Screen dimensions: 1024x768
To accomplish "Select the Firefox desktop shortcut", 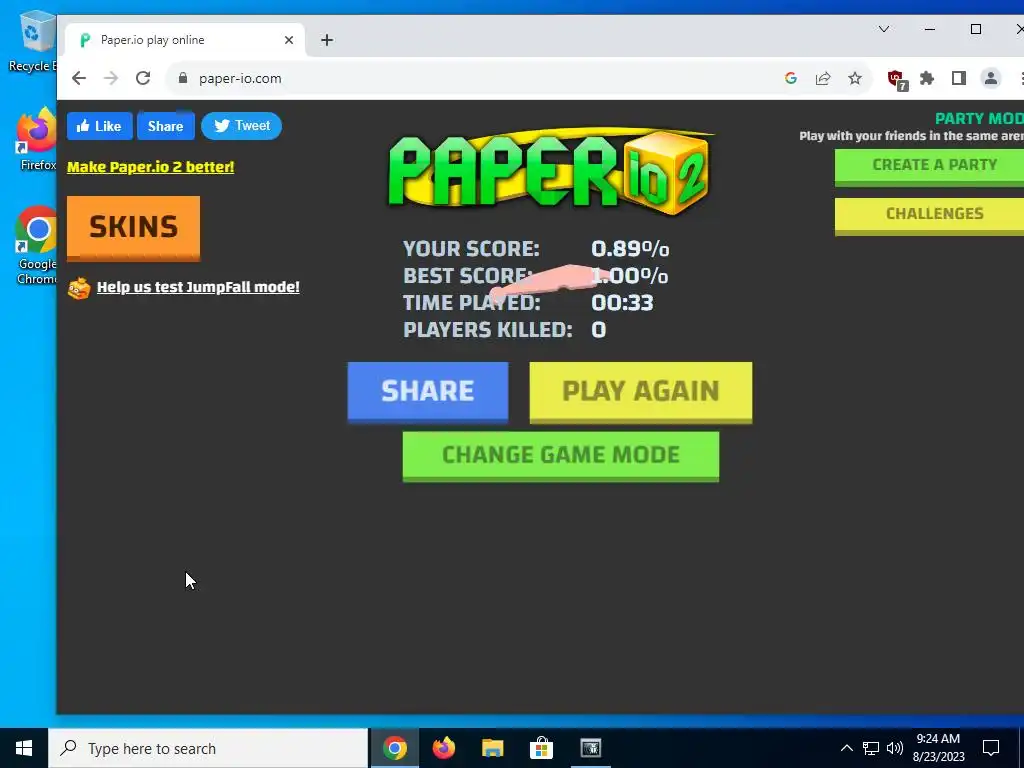I will pyautogui.click(x=37, y=140).
